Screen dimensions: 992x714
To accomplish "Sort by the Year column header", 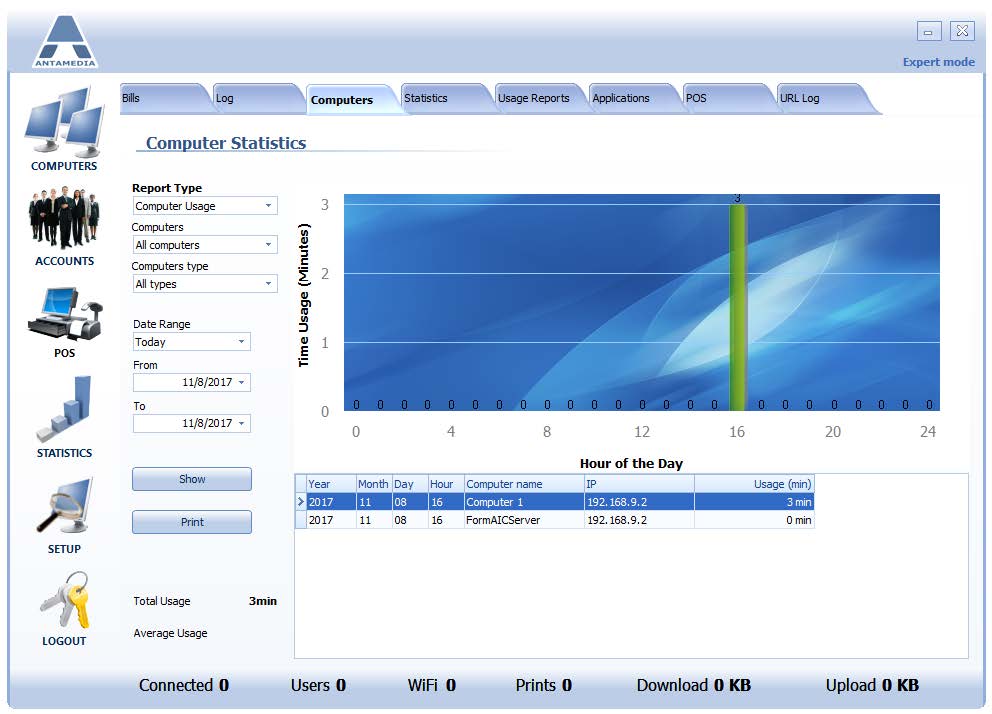I will 332,484.
